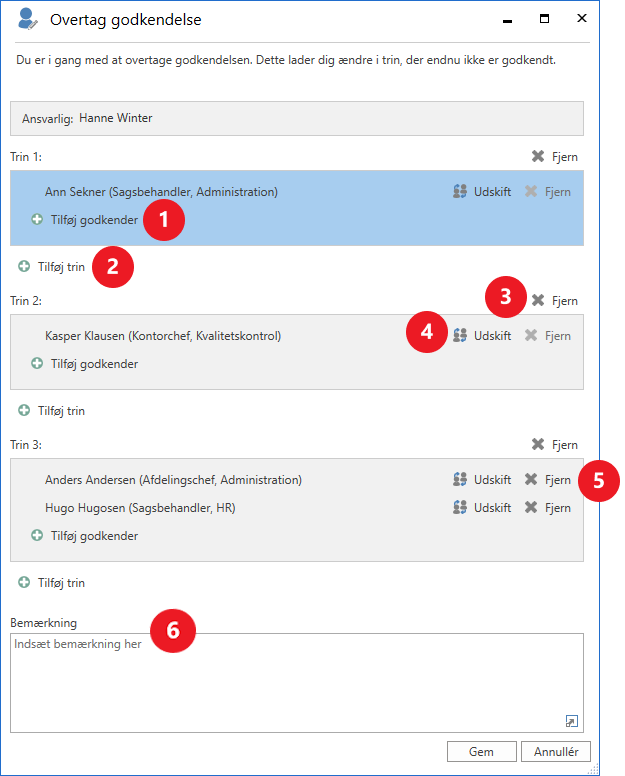Click Udskift label for Ann Sekner
The image size is (625, 776).
point(492,192)
